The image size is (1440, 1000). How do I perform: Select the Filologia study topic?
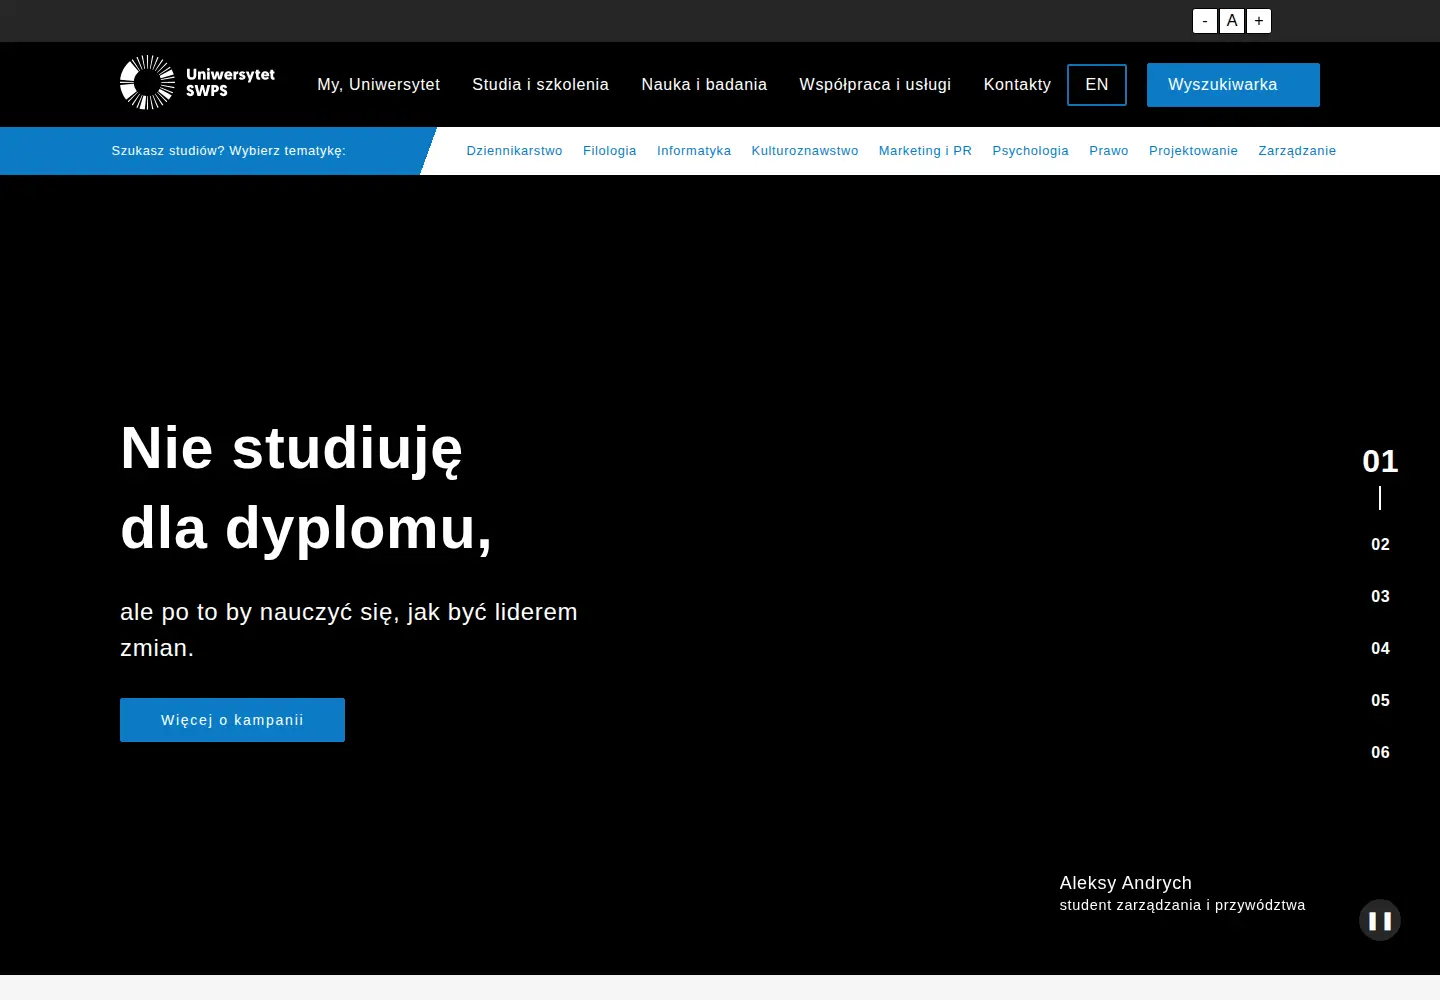[x=610, y=151]
